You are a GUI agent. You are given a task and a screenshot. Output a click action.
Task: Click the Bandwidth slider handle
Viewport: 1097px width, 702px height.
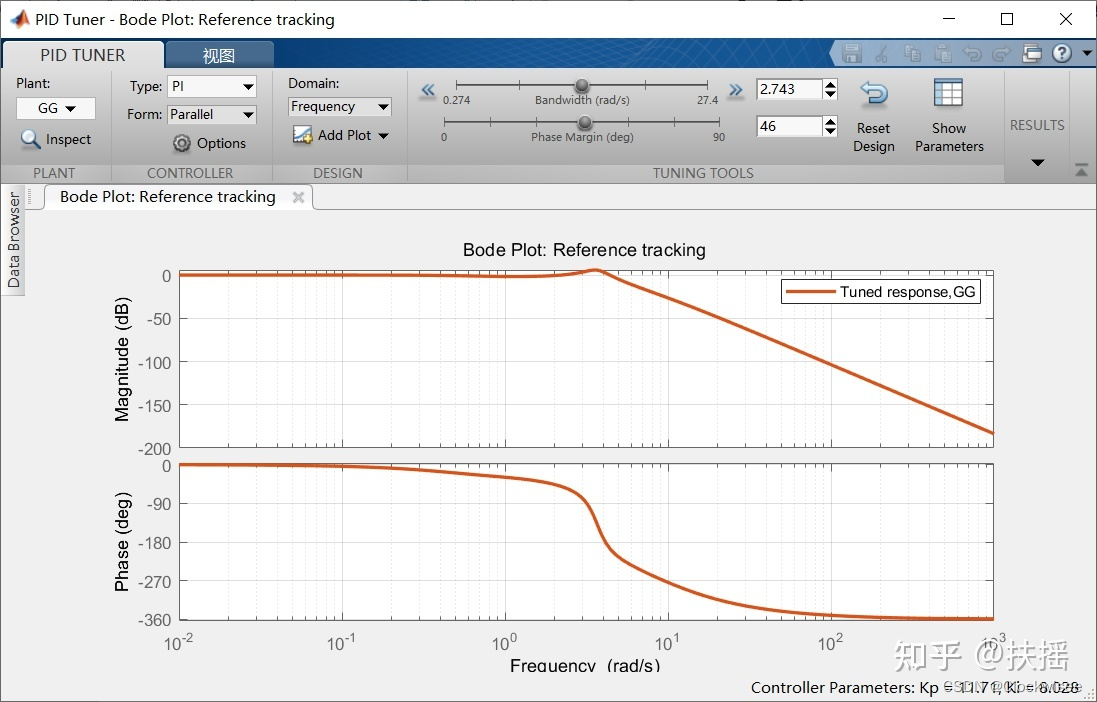(x=582, y=85)
